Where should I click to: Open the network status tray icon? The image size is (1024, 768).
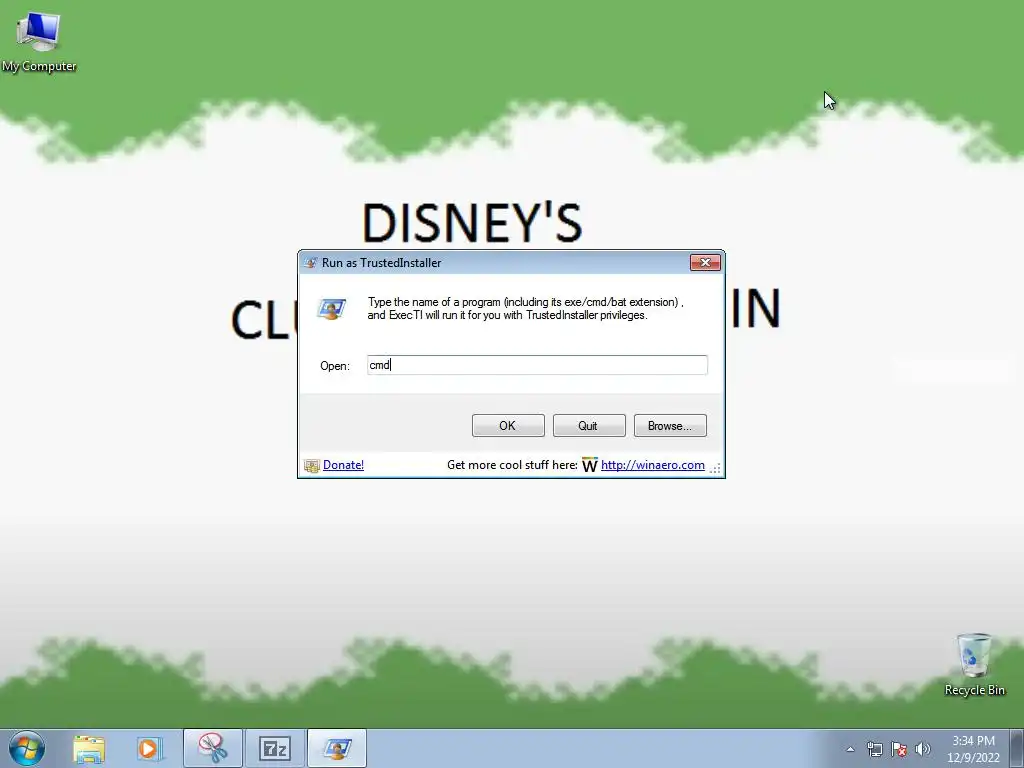(x=874, y=749)
